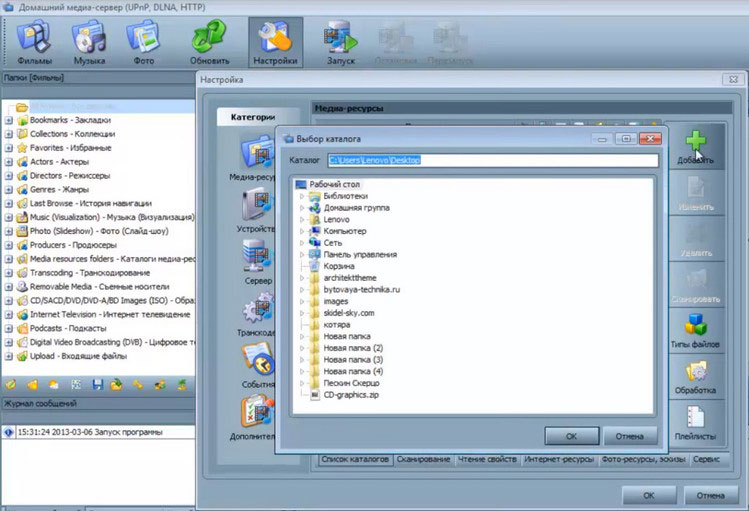Click the Каталог path input field
Image resolution: width=749 pixels, height=511 pixels.
(492, 160)
